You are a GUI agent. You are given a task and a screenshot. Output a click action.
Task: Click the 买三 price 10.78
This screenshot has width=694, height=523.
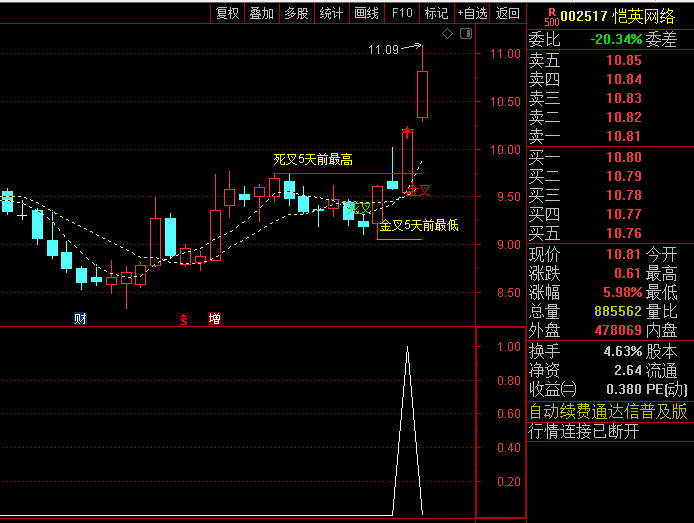(x=624, y=196)
